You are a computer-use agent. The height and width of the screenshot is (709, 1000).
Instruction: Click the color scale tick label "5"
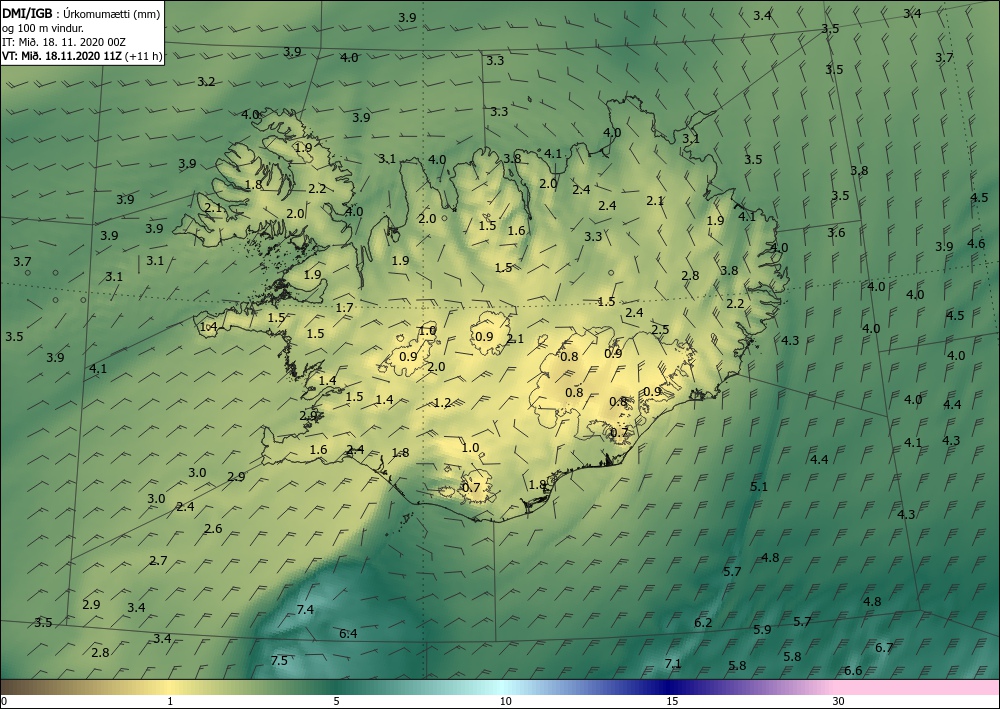[337, 702]
